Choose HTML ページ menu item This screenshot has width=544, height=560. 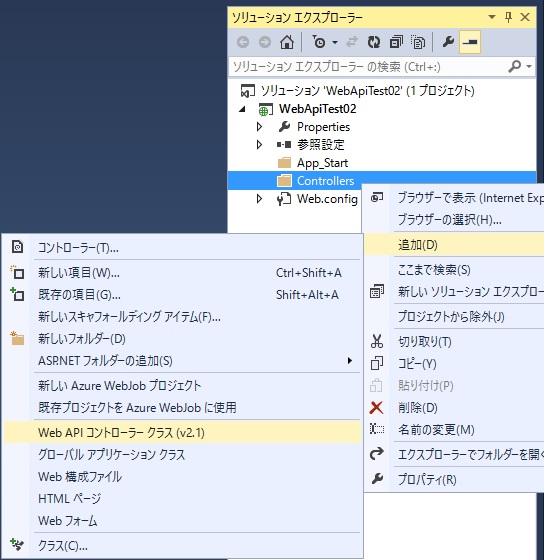click(x=183, y=499)
